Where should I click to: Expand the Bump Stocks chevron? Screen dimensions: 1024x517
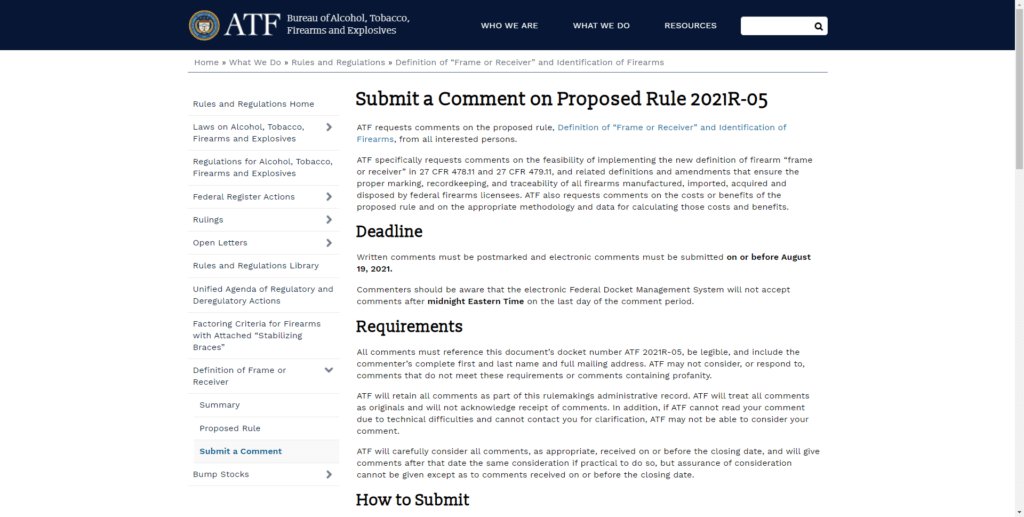328,475
